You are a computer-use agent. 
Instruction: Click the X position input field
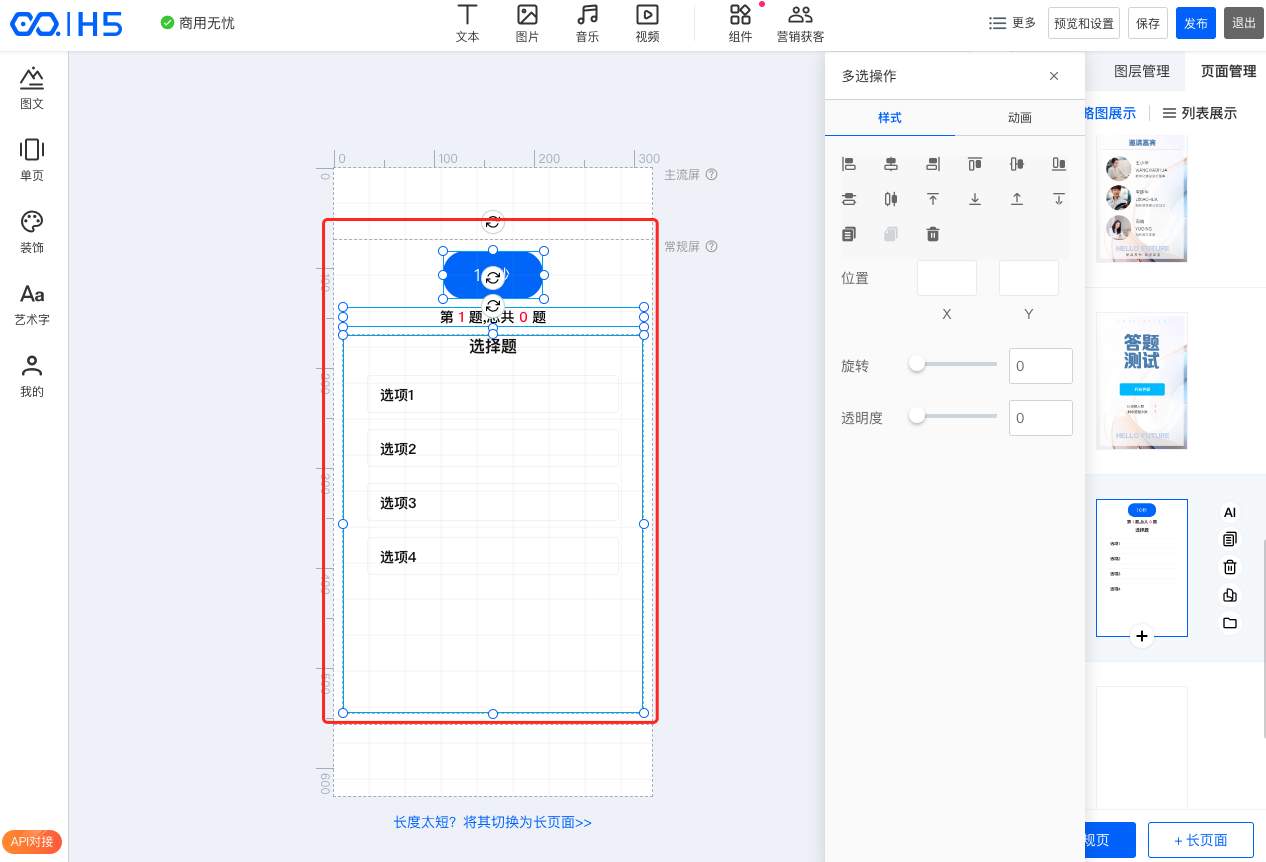[x=946, y=278]
